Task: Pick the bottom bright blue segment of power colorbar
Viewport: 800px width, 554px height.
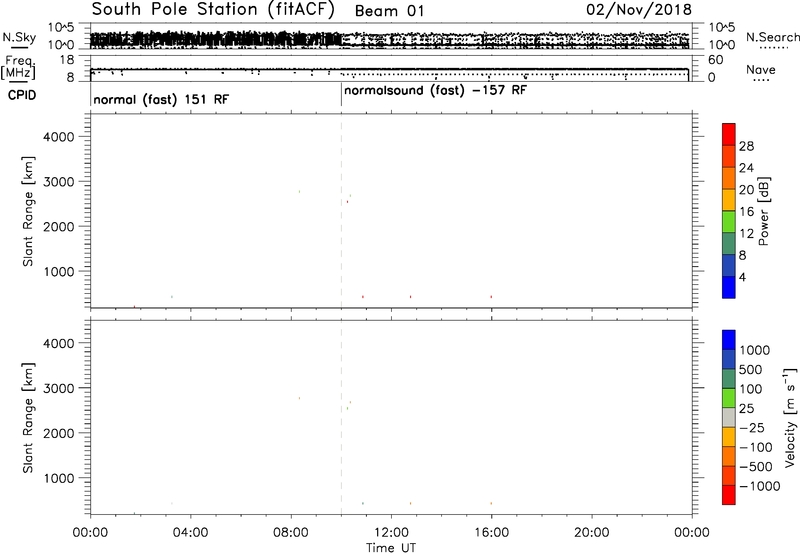Action: [x=729, y=287]
